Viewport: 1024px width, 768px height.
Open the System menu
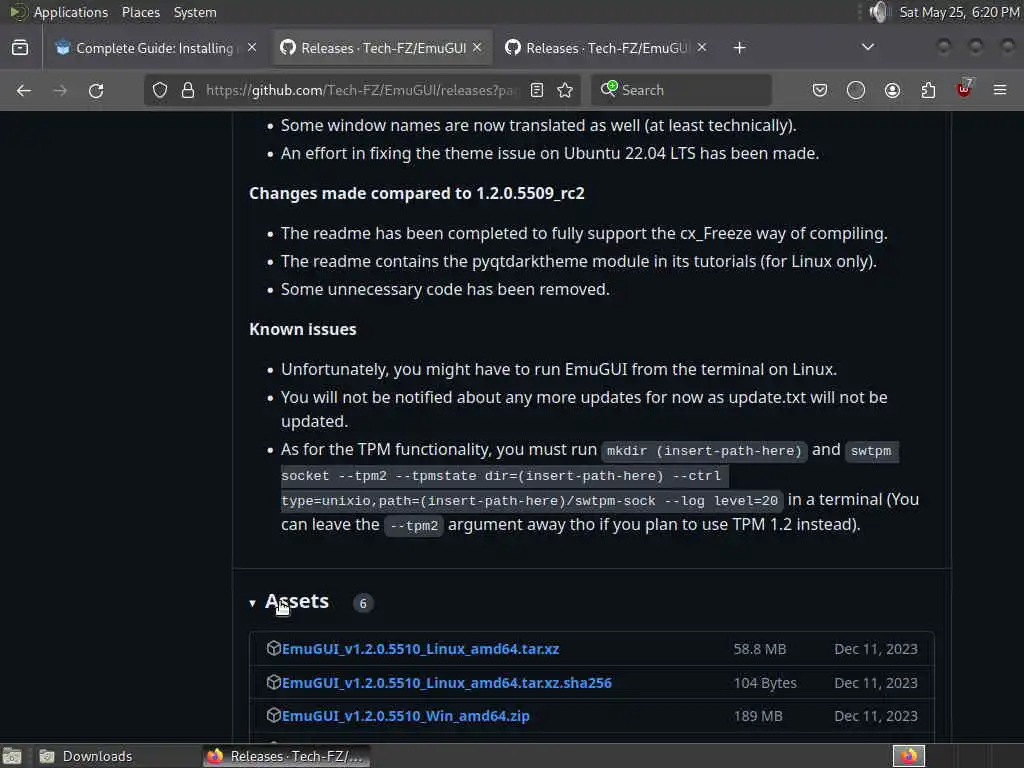coord(195,12)
